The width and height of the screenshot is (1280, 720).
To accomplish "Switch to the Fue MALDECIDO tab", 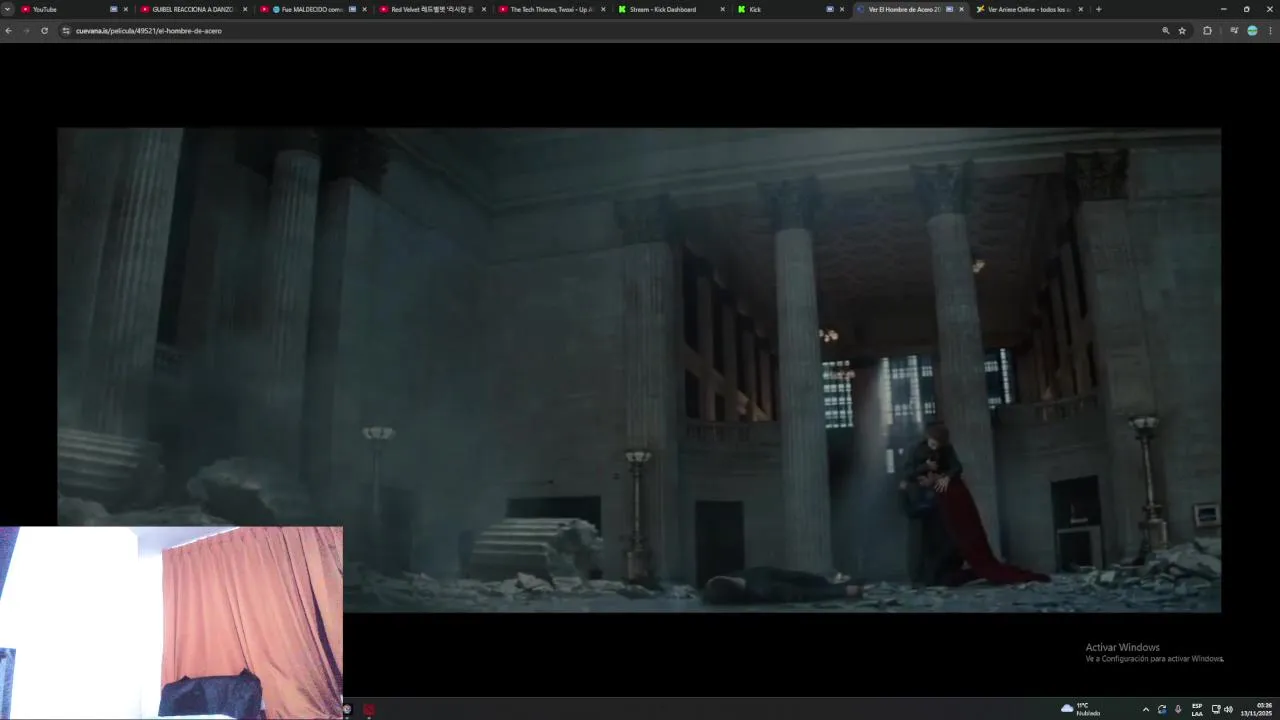I will coord(314,9).
